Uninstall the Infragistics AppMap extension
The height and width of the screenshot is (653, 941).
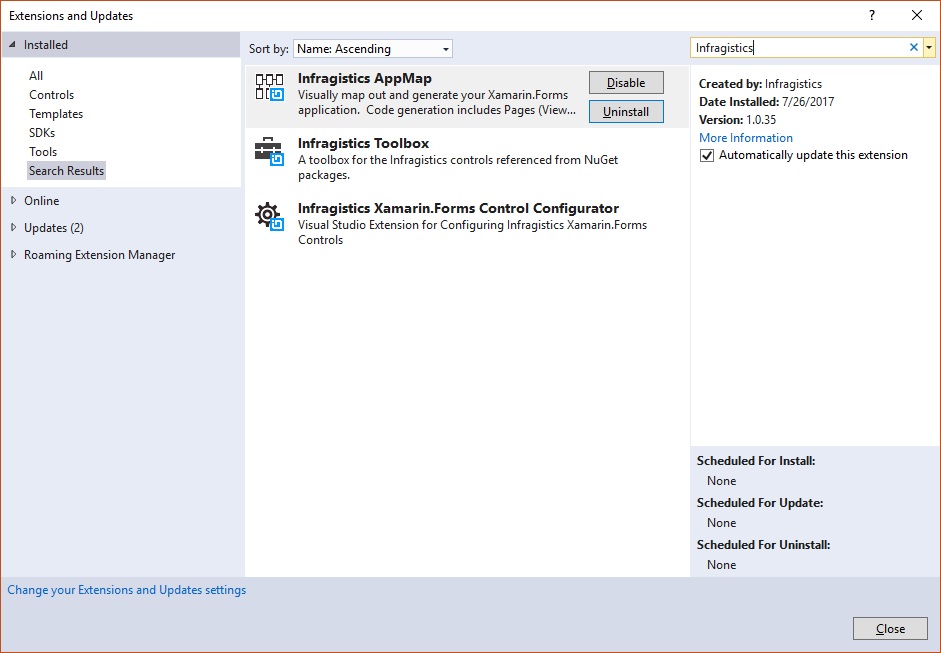coord(626,112)
